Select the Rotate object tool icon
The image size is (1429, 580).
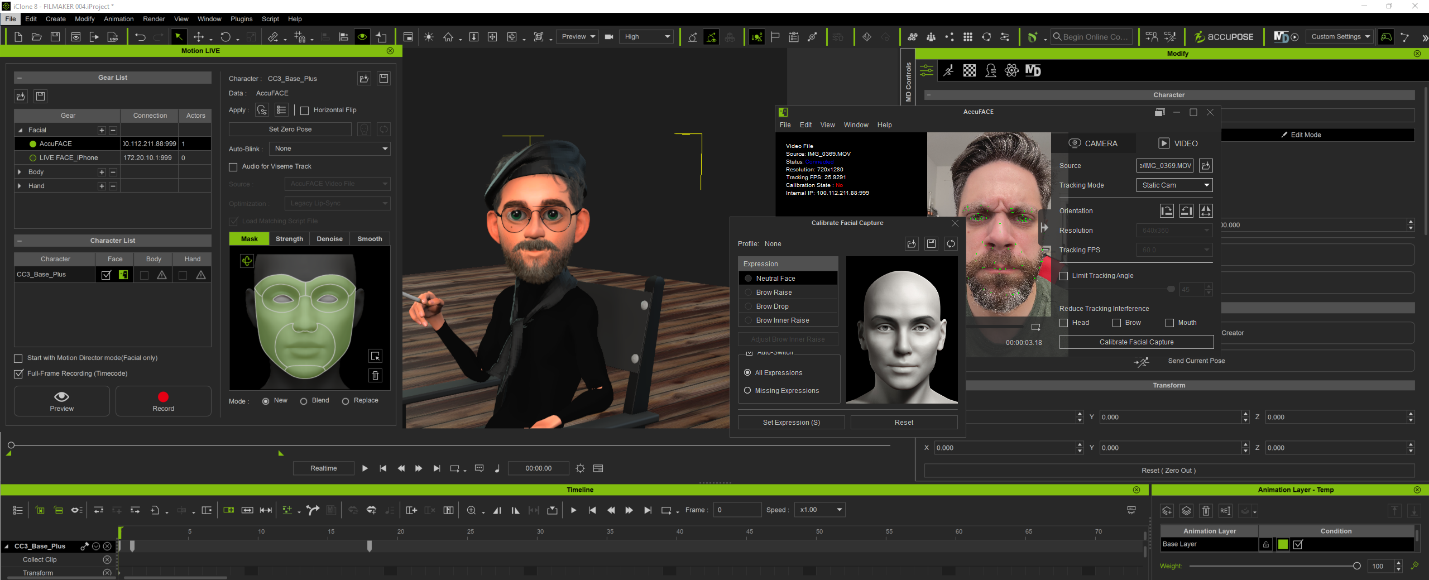click(x=225, y=36)
